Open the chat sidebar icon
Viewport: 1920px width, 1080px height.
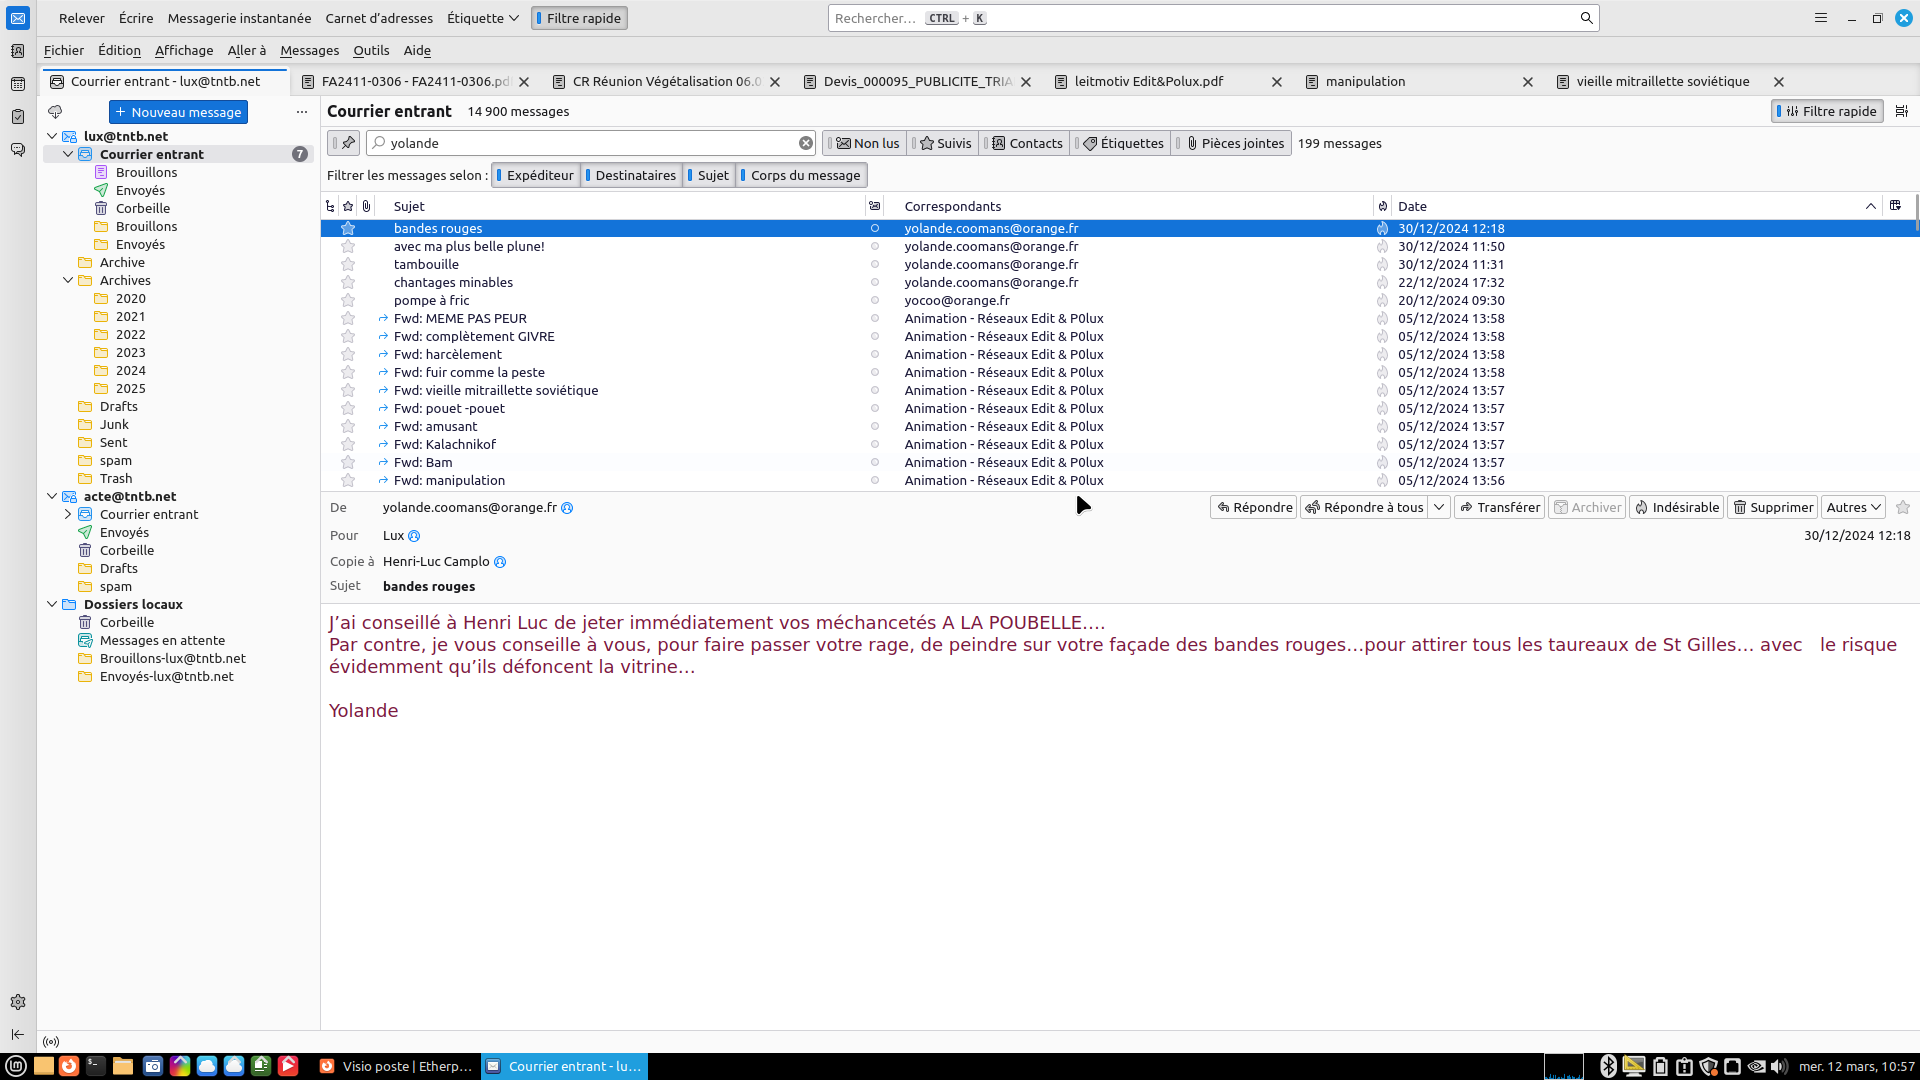pos(18,150)
